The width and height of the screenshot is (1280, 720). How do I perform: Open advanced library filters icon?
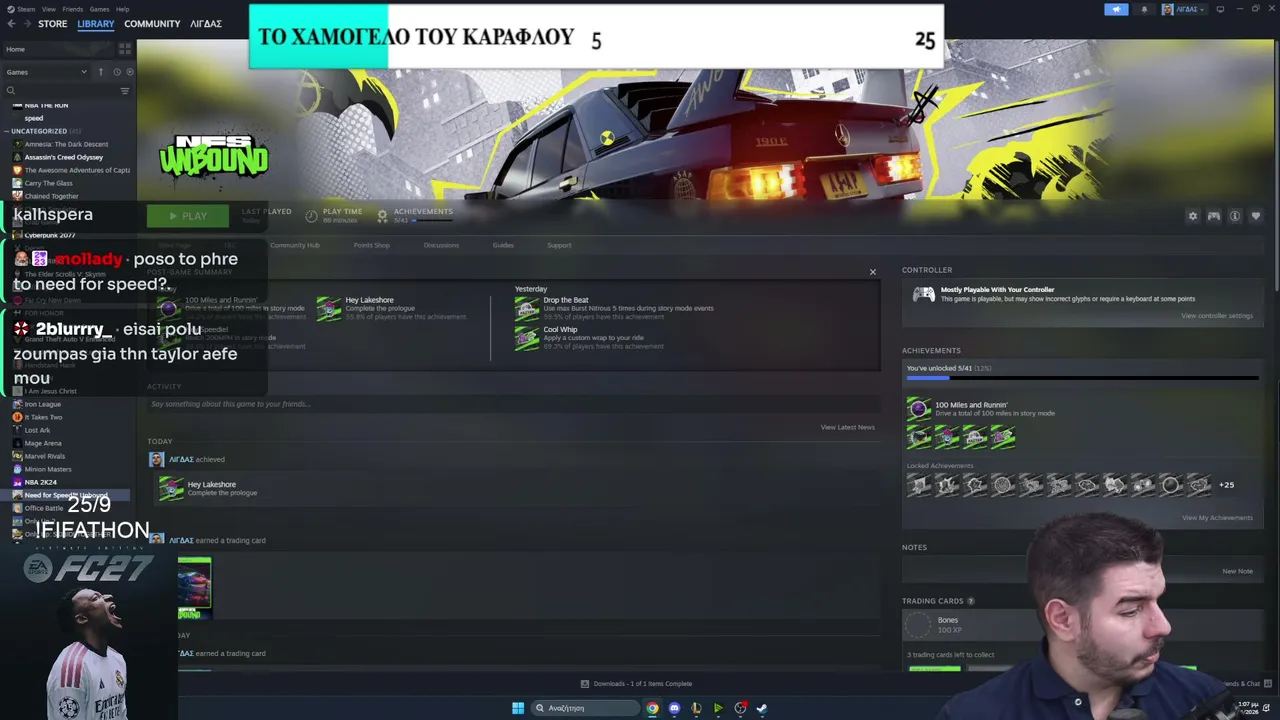125,91
